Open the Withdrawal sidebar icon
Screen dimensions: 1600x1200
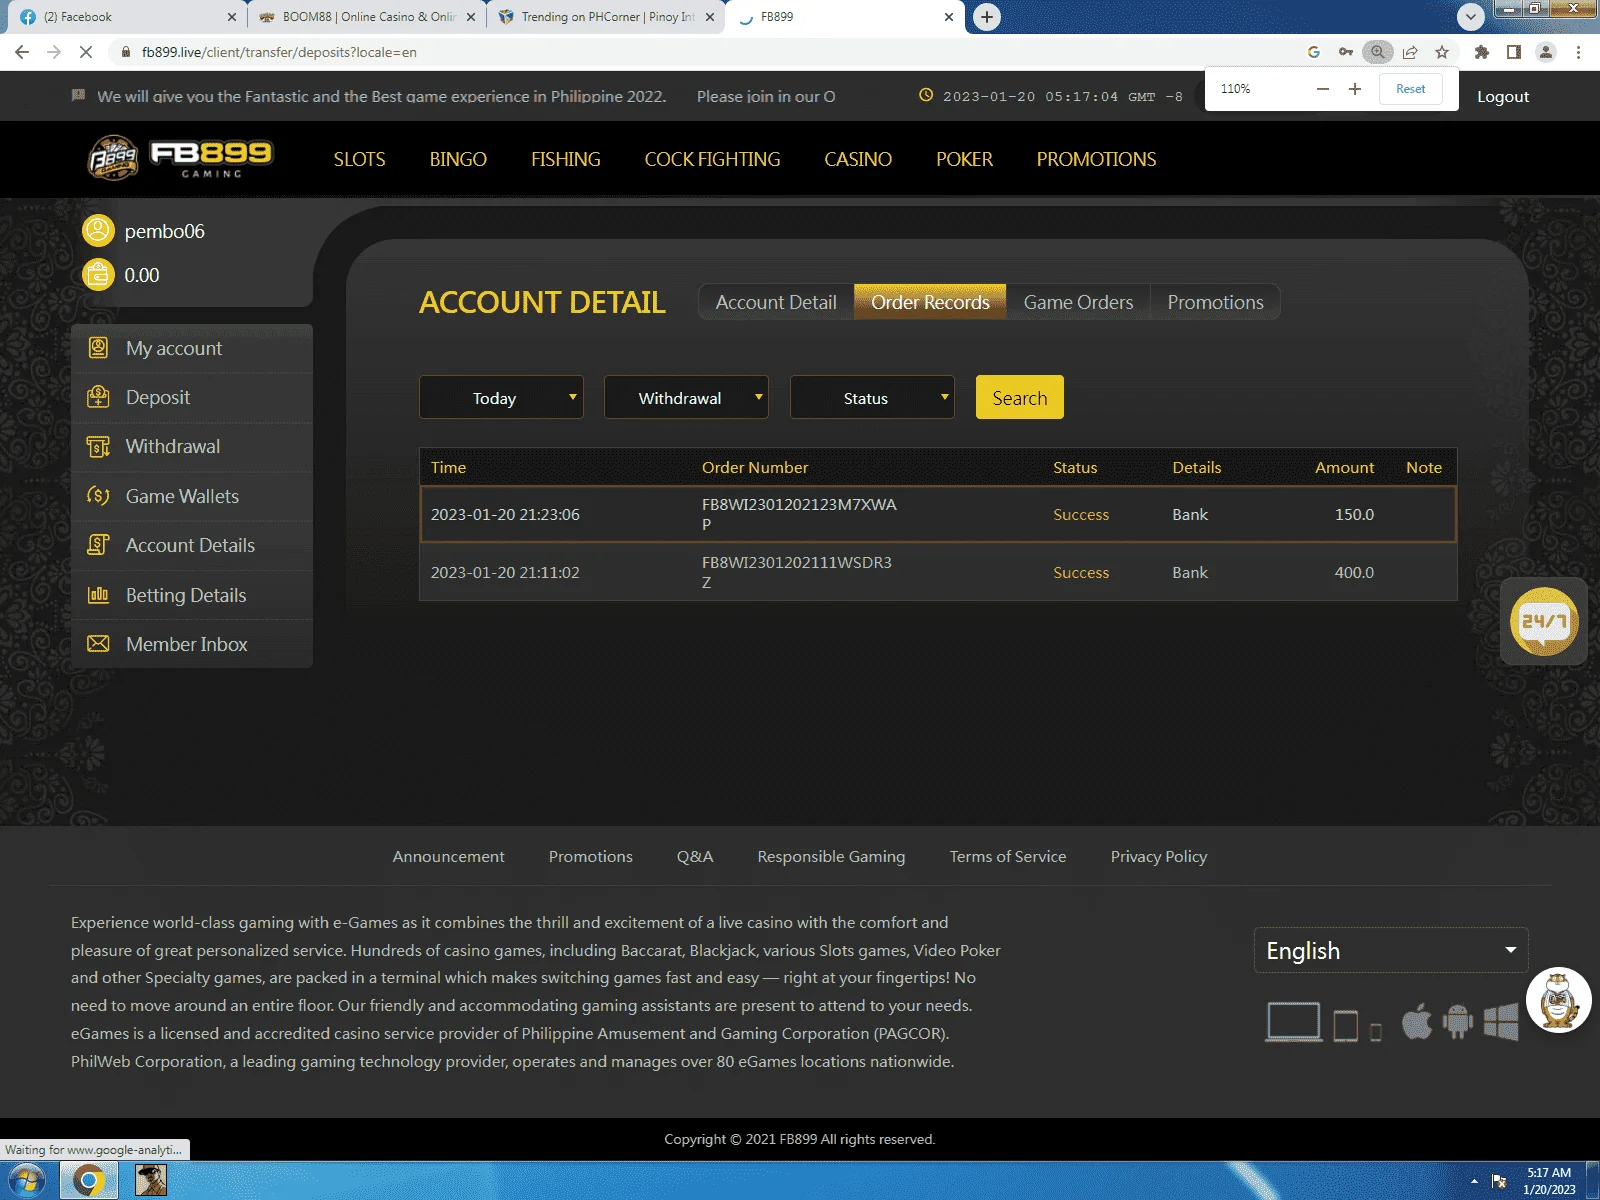[x=98, y=446]
